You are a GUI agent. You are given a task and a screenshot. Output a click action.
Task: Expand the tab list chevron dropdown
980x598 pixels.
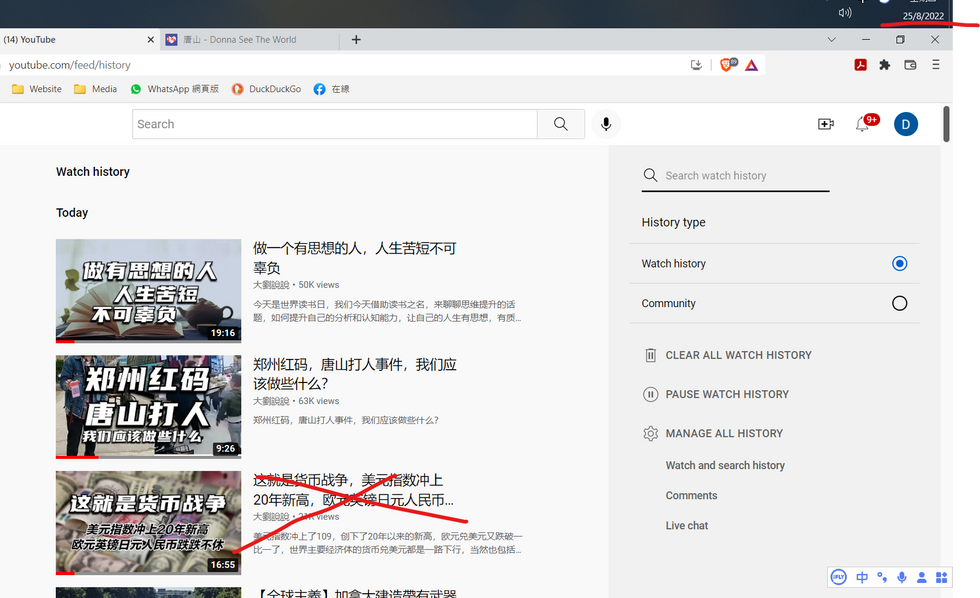pyautogui.click(x=831, y=39)
